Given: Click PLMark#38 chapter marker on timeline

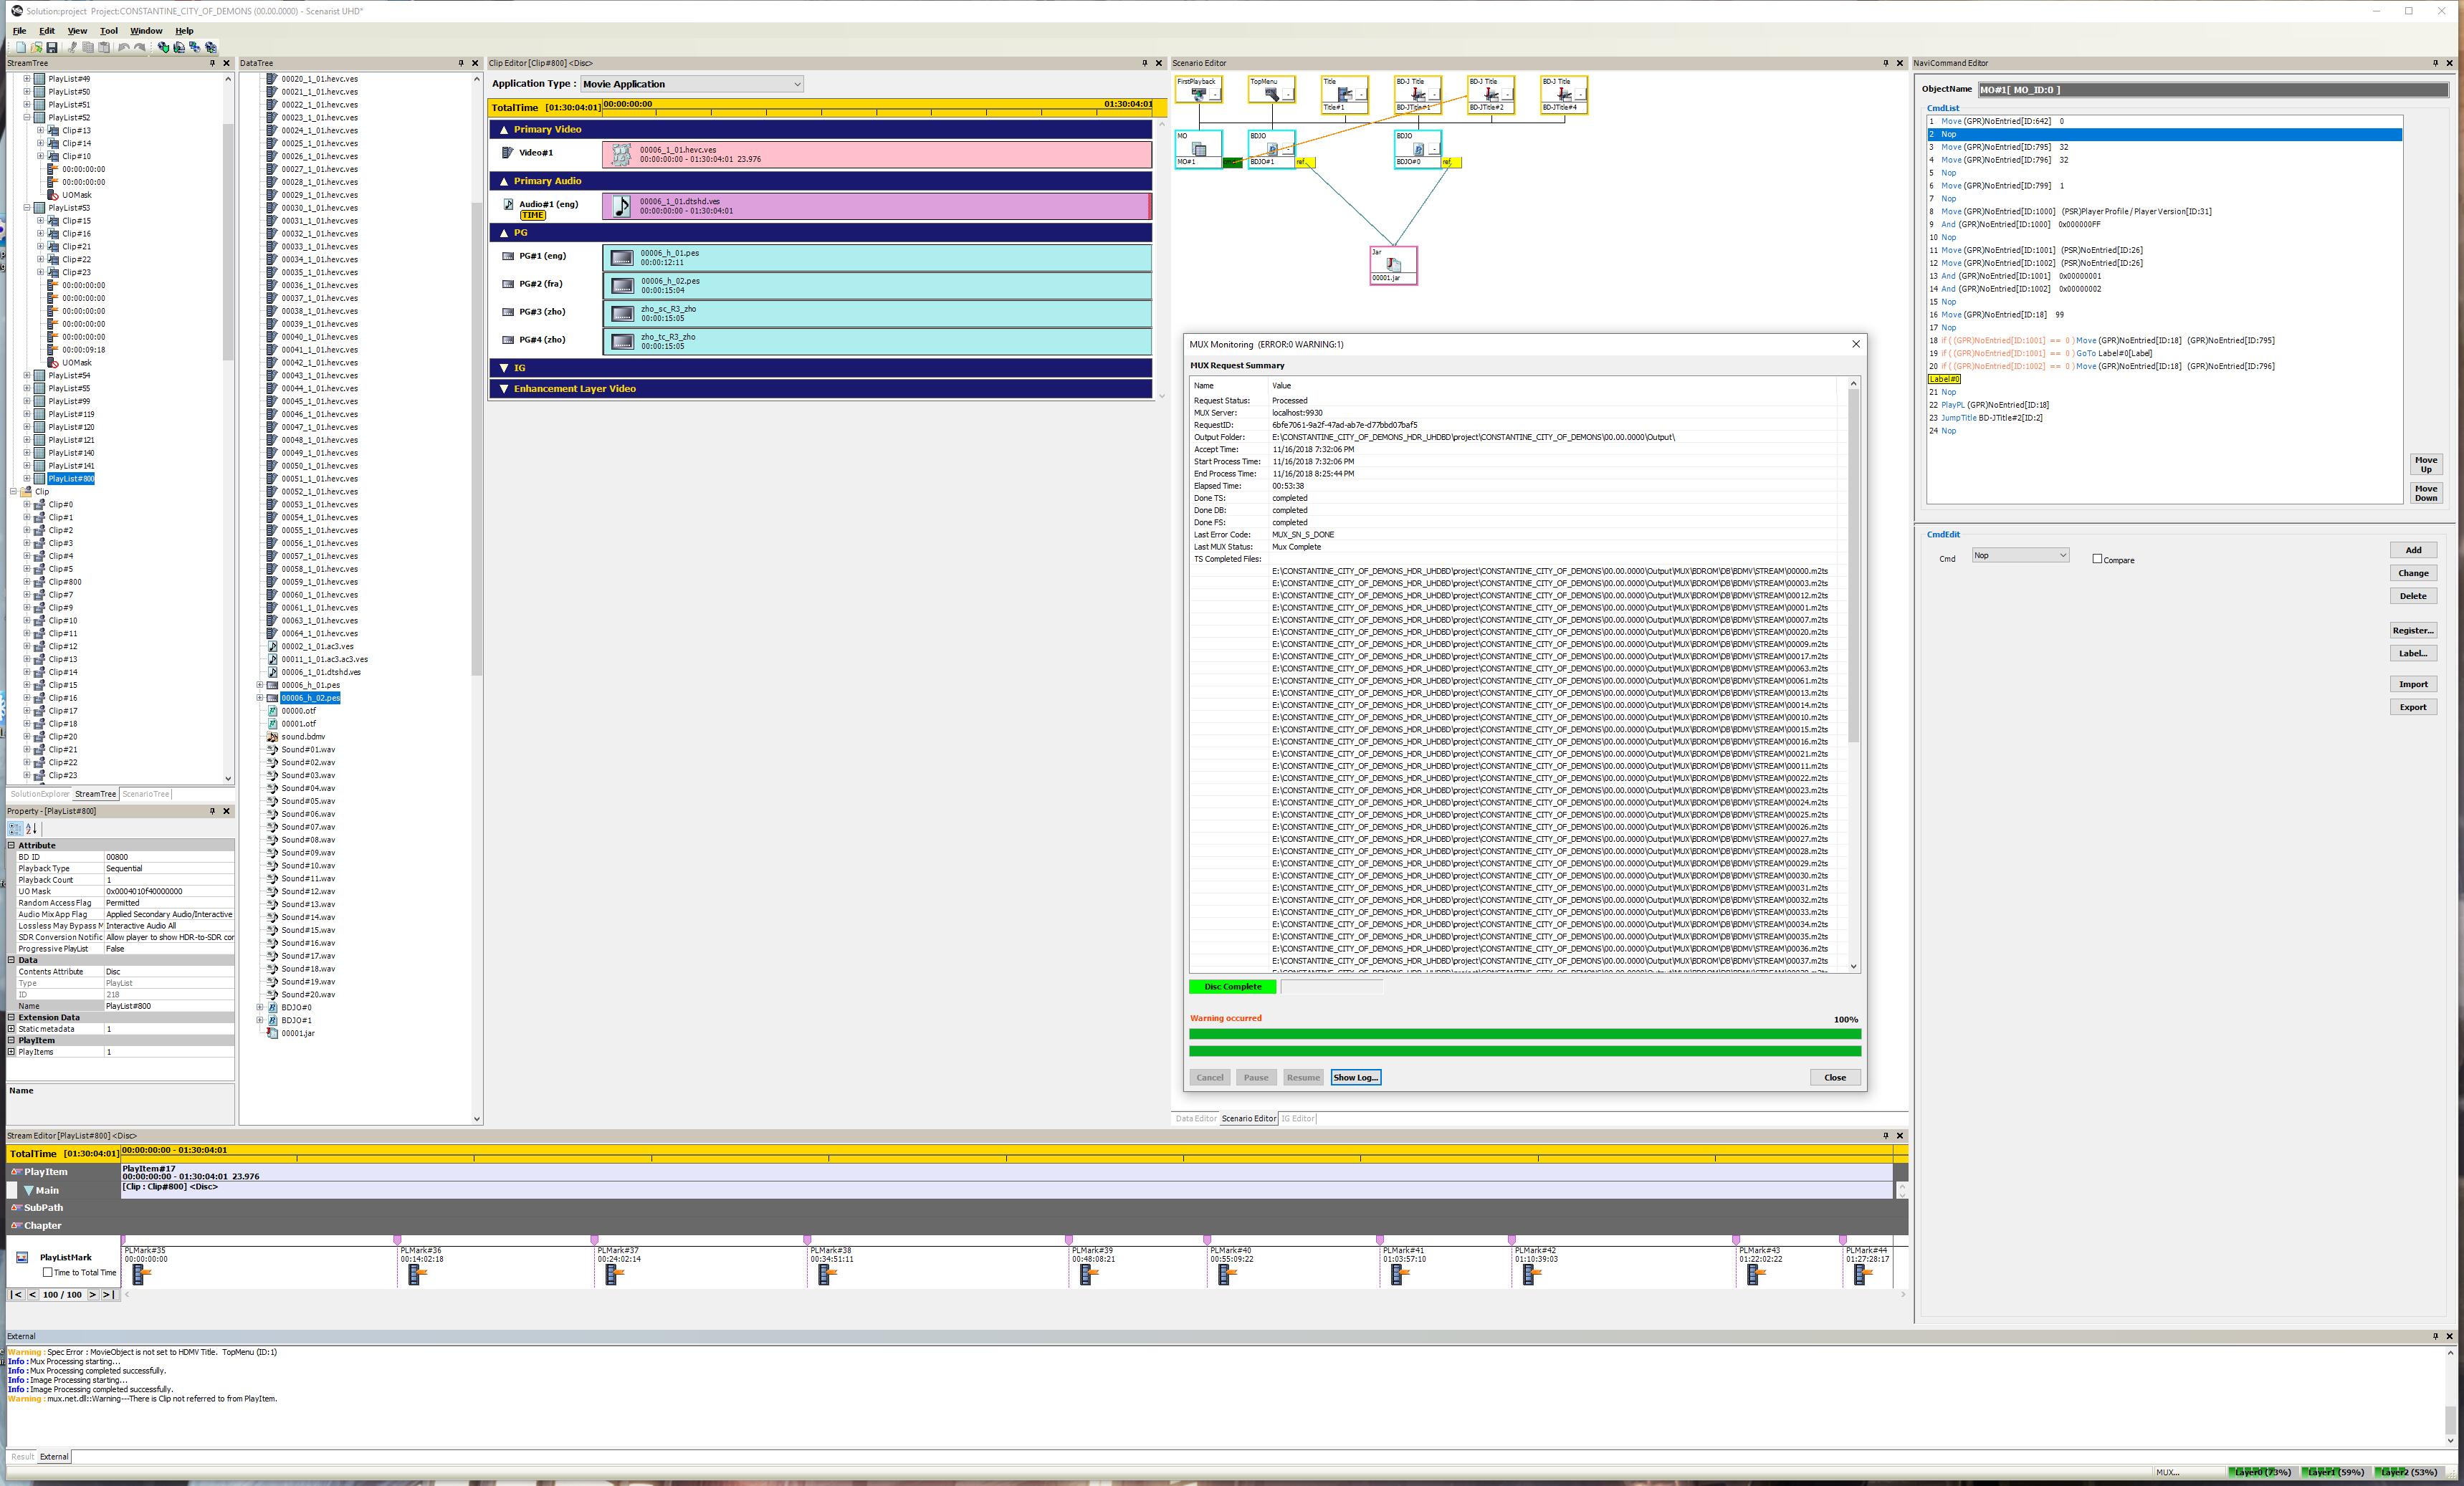Looking at the screenshot, I should (826, 1273).
